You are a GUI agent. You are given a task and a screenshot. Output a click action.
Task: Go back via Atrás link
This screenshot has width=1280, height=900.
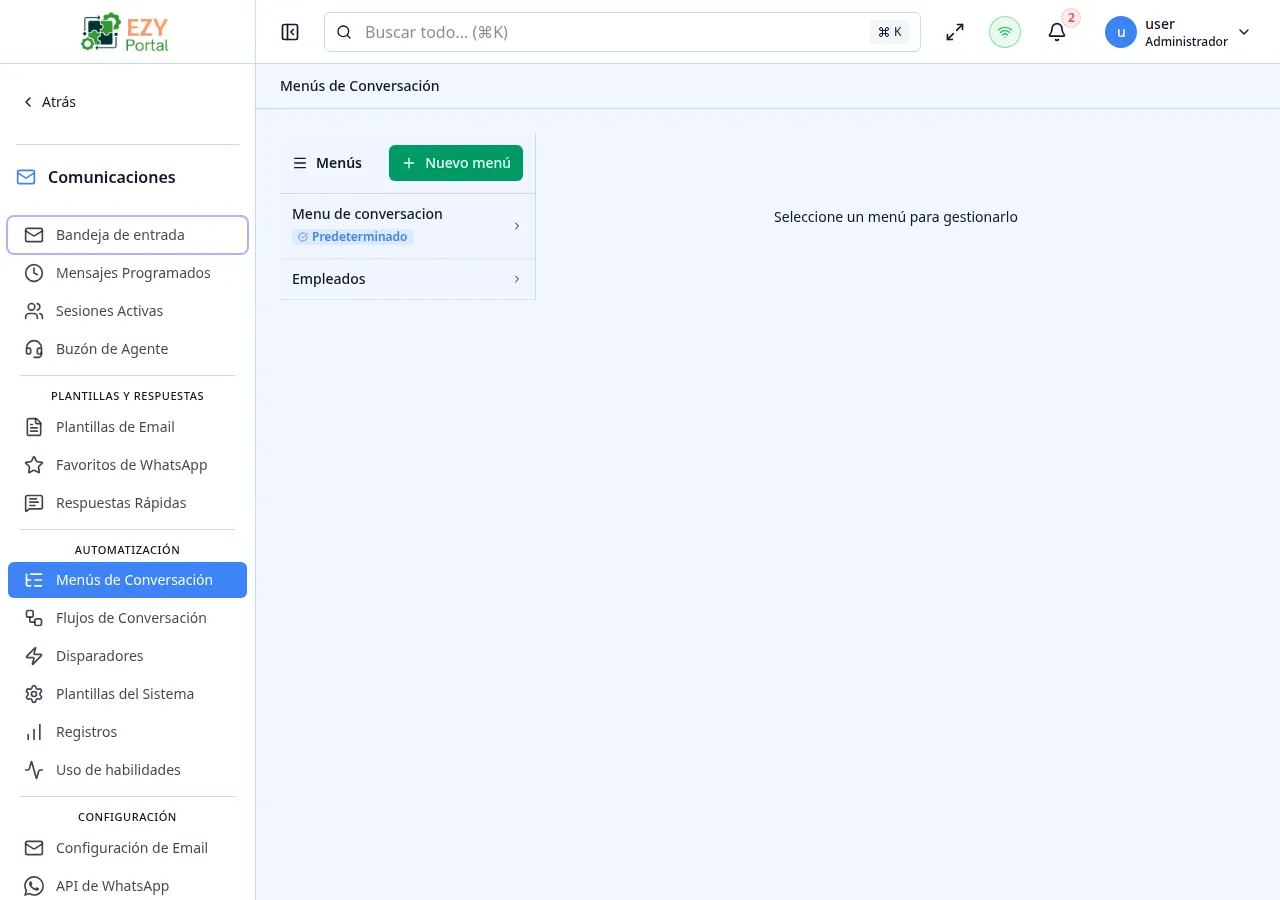tap(50, 102)
